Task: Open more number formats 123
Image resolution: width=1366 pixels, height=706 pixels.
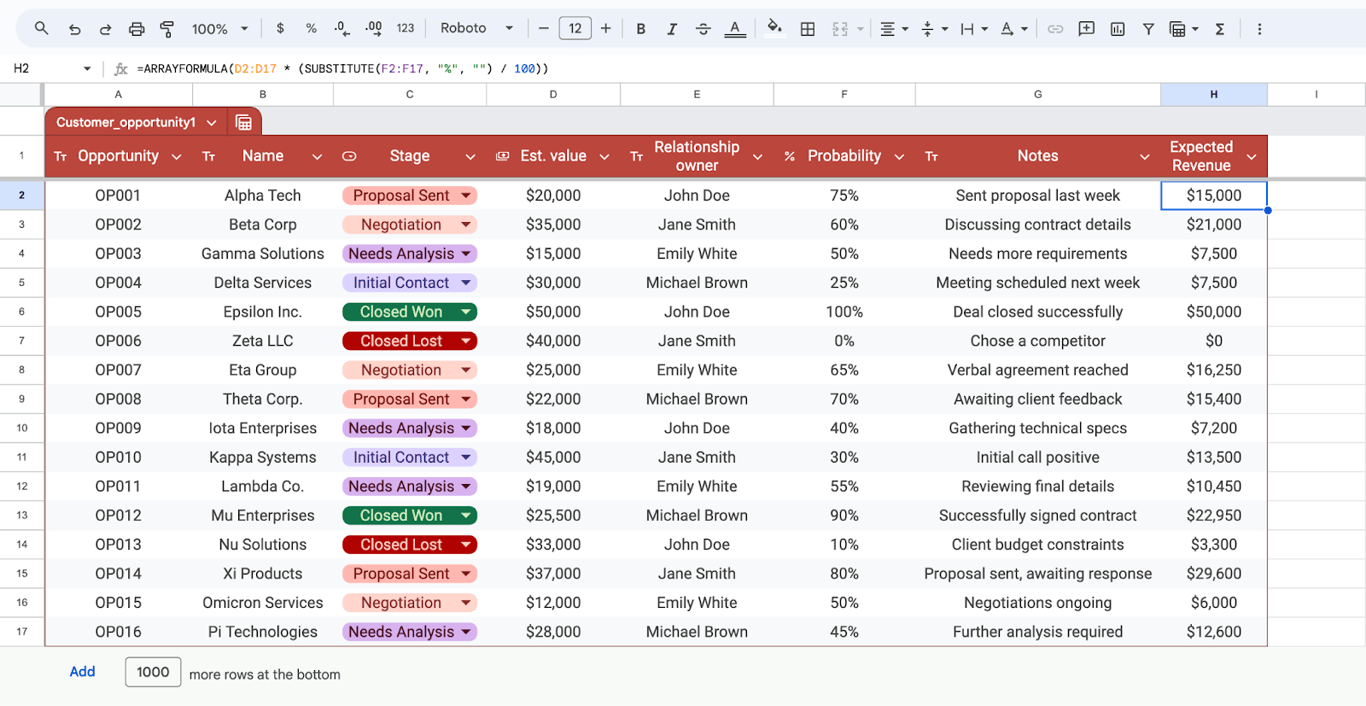Action: point(405,29)
